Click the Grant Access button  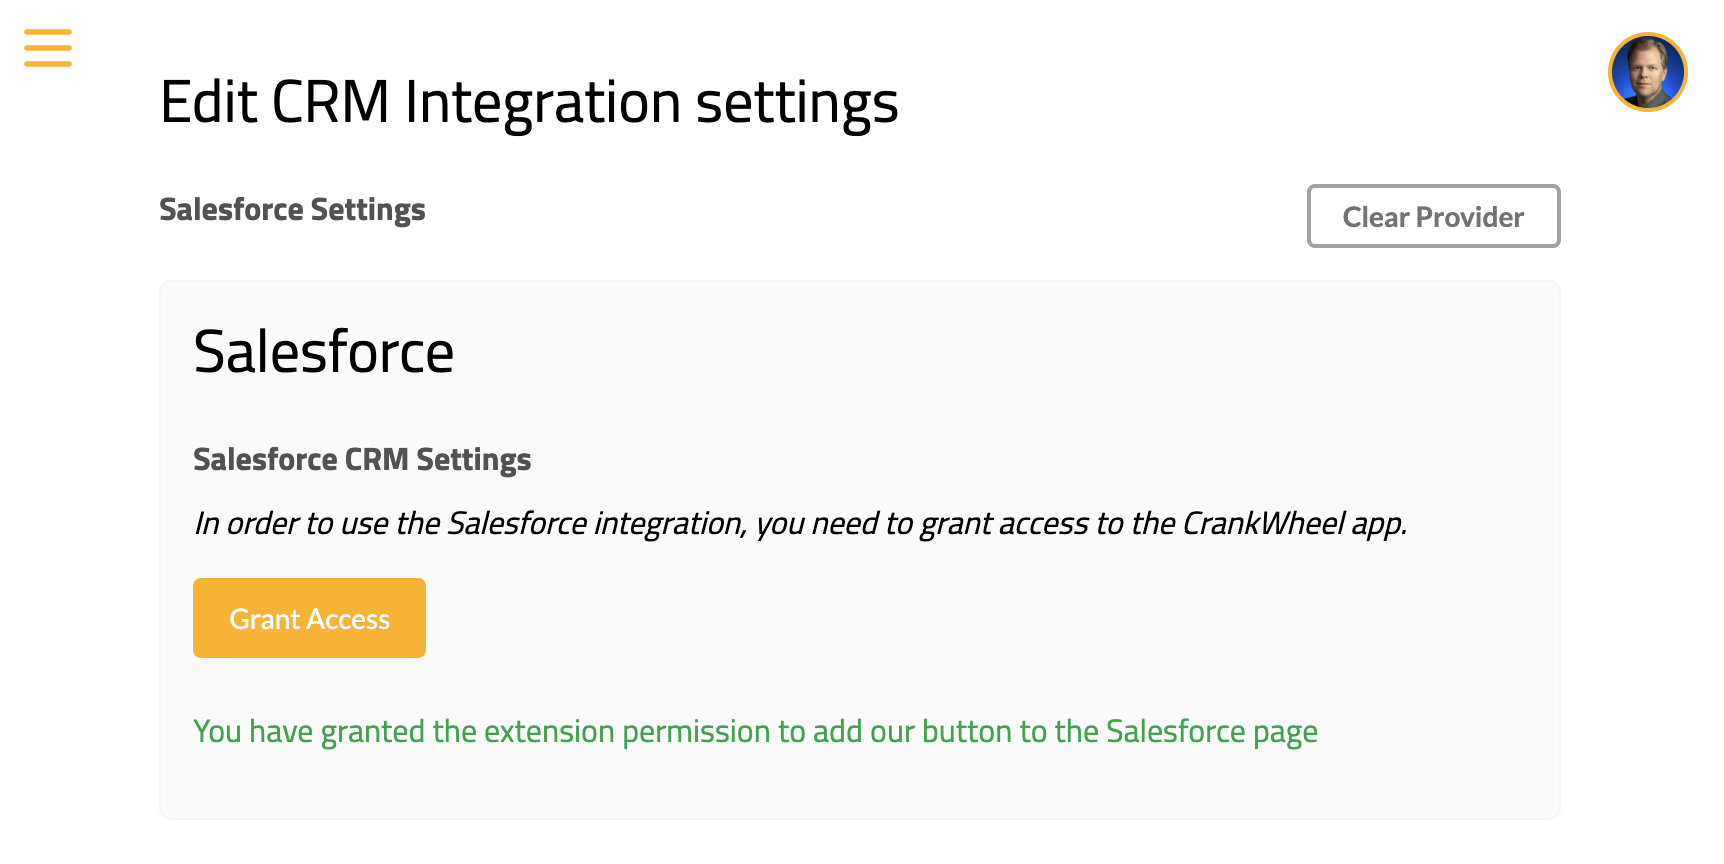[309, 618]
